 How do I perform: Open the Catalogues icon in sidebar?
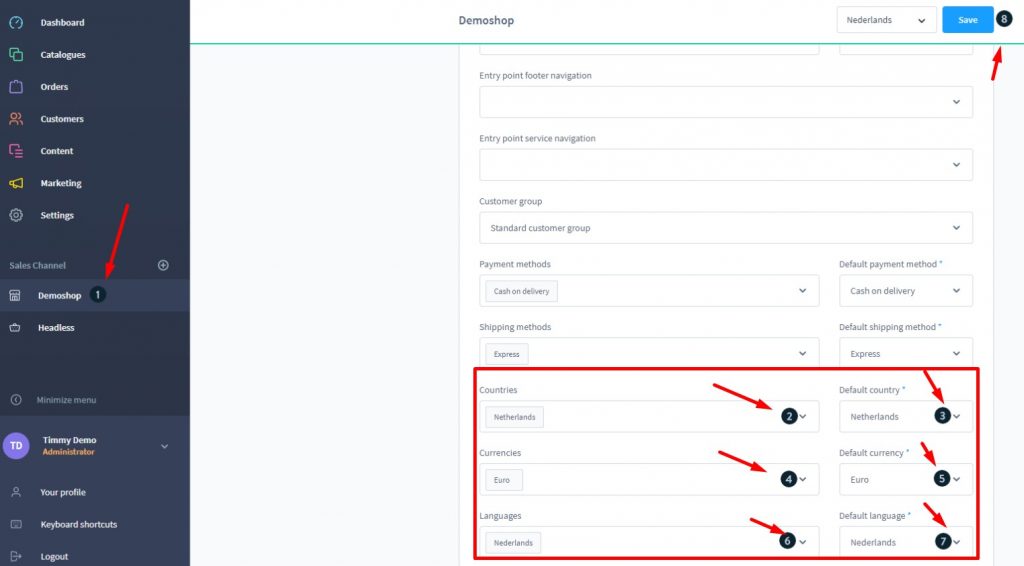pos(16,55)
